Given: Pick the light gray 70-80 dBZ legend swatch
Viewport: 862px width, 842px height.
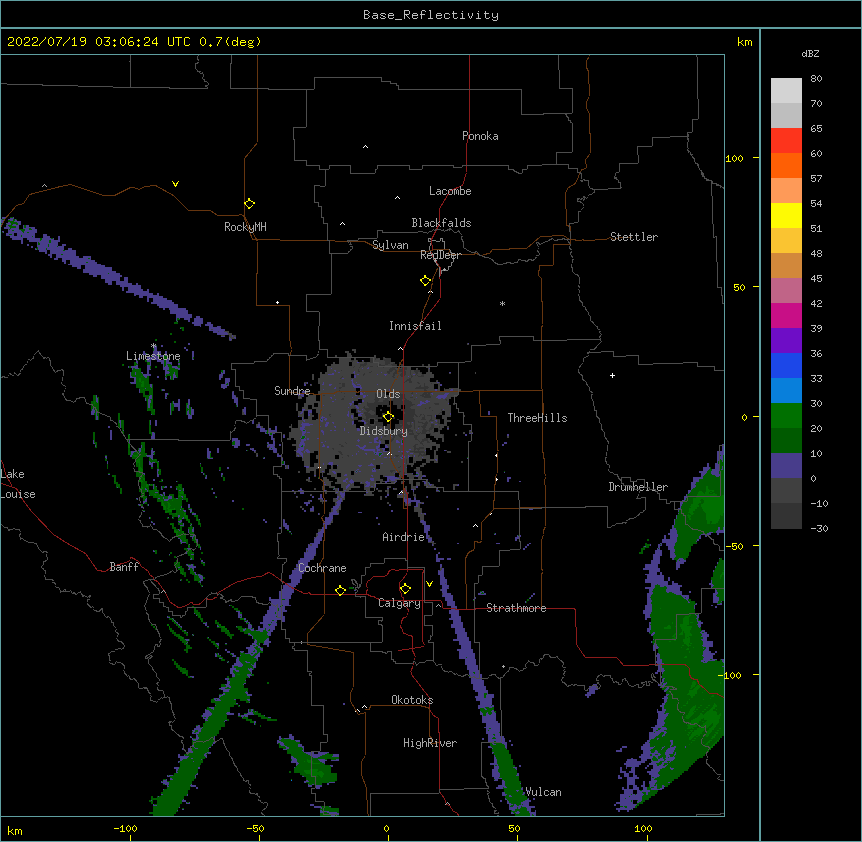Looking at the screenshot, I should [x=786, y=90].
